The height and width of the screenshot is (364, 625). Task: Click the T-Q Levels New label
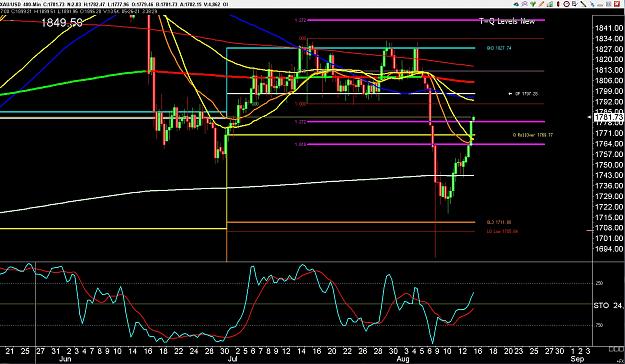click(507, 21)
